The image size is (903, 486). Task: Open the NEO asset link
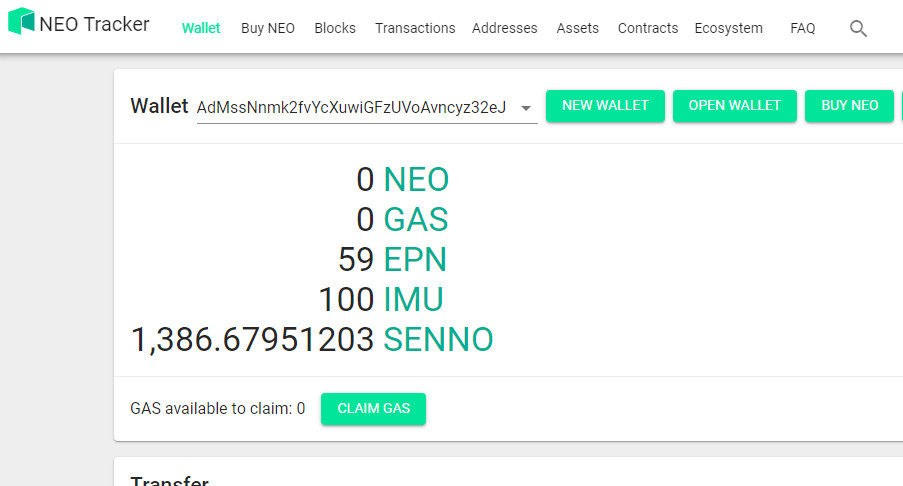(416, 180)
